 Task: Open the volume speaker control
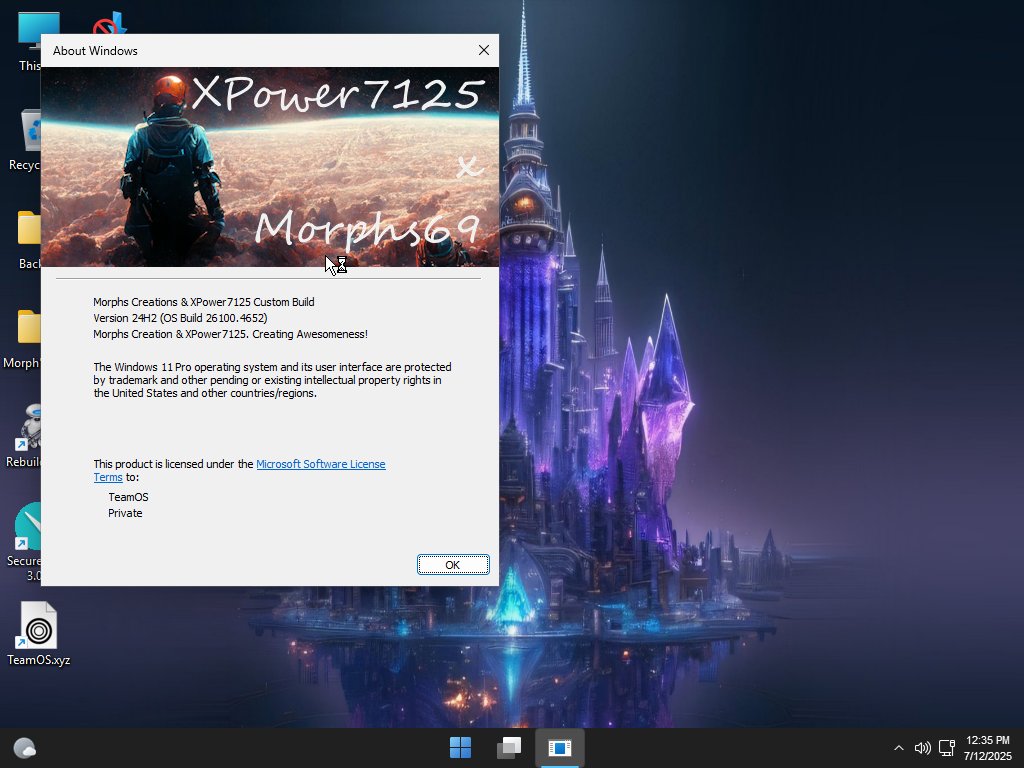pos(922,748)
